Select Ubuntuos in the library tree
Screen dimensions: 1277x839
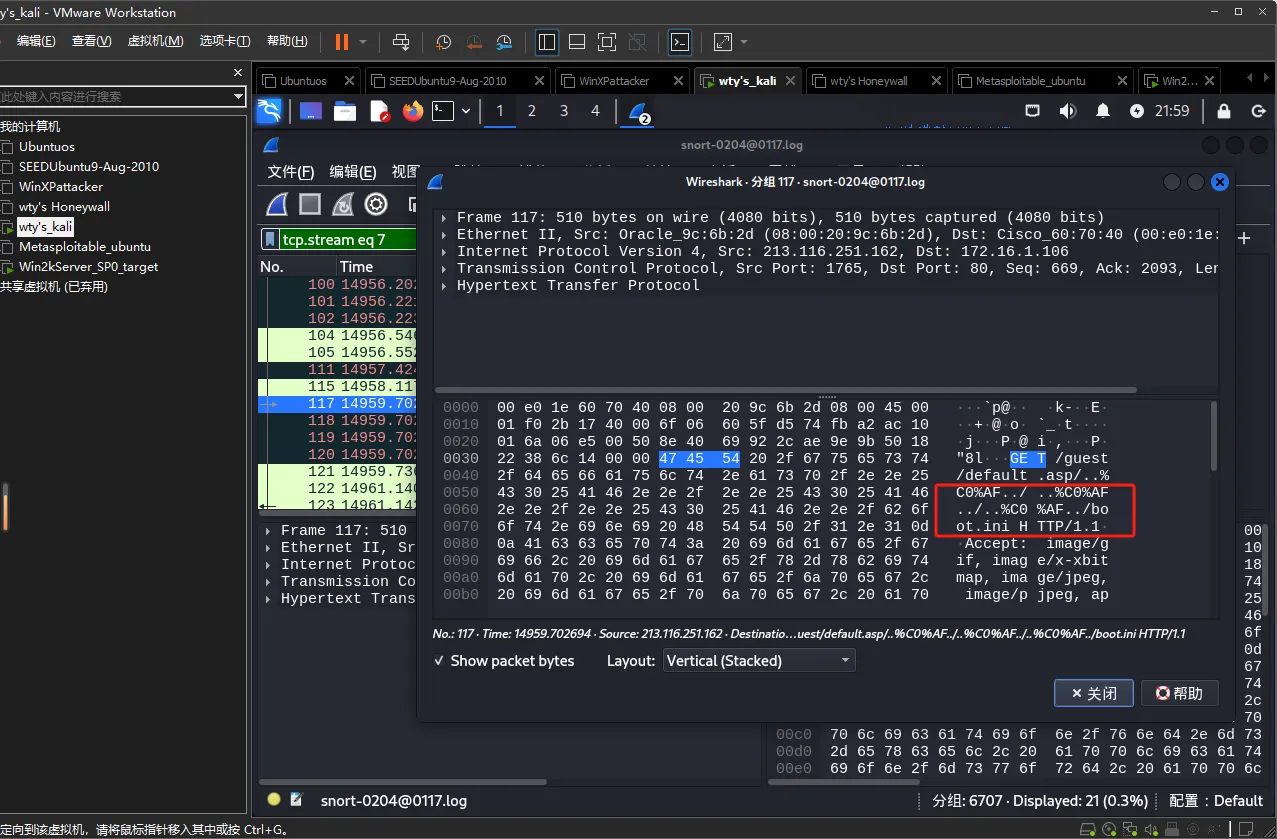[x=46, y=147]
